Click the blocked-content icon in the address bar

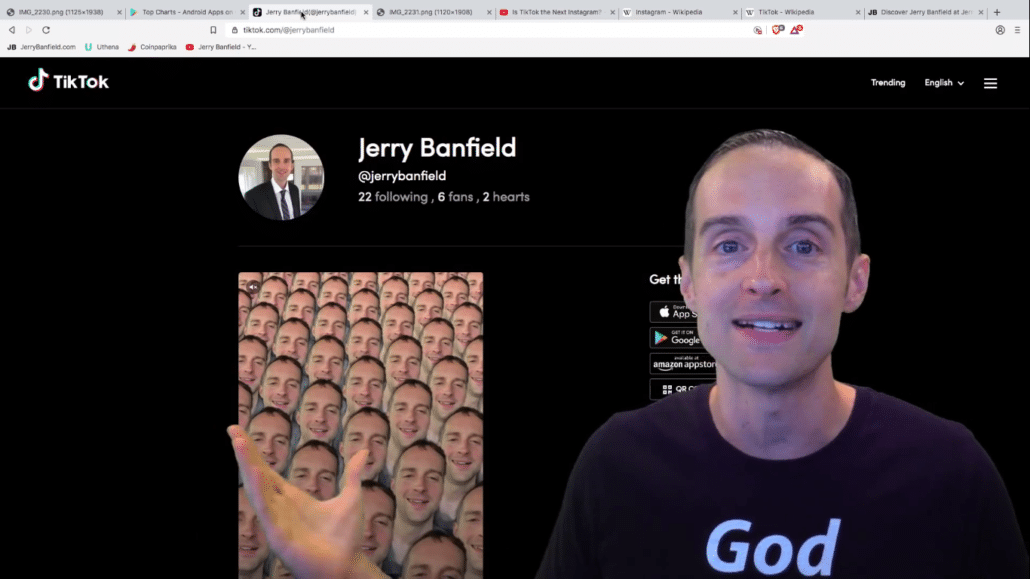click(x=757, y=30)
